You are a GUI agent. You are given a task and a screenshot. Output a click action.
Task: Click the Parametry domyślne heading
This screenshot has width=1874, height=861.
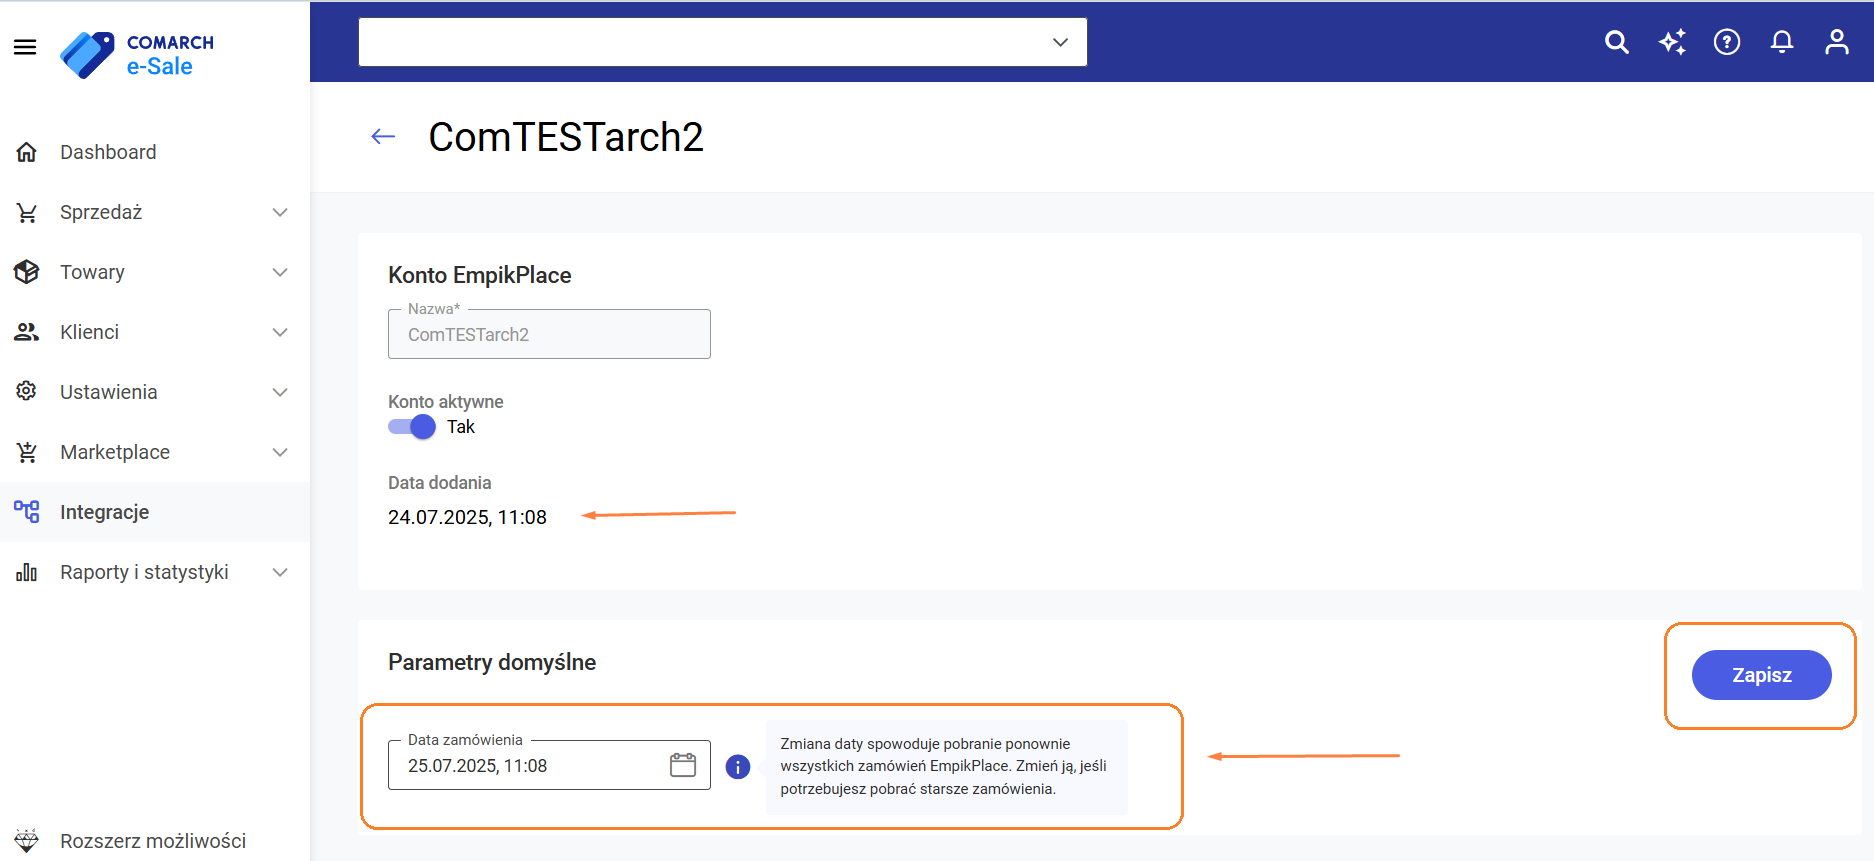[x=492, y=662]
